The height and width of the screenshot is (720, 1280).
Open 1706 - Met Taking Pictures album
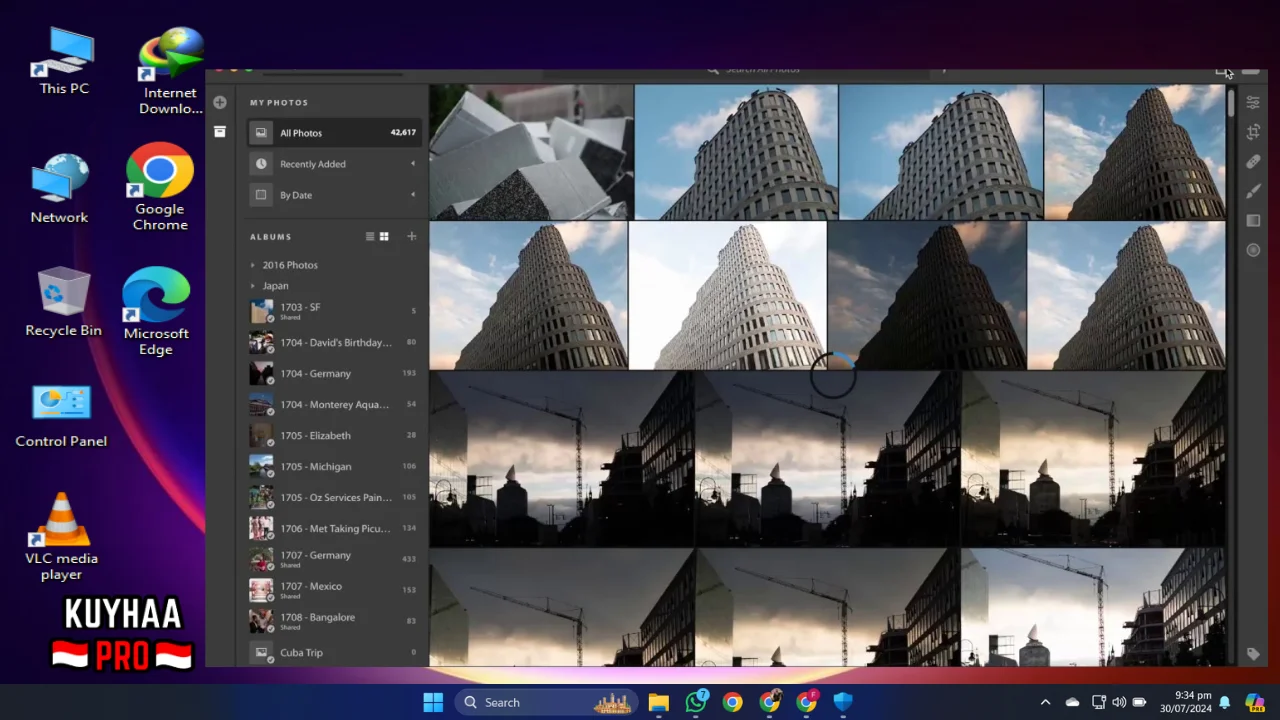335,528
